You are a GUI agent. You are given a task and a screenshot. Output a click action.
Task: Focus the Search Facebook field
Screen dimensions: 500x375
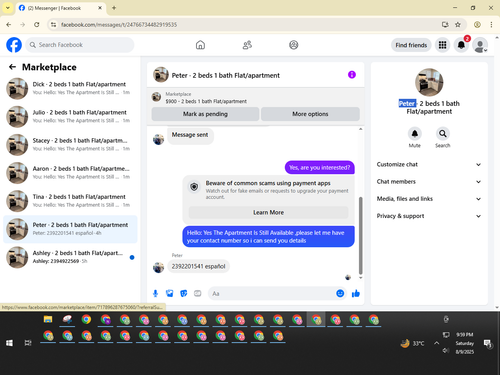coord(80,45)
